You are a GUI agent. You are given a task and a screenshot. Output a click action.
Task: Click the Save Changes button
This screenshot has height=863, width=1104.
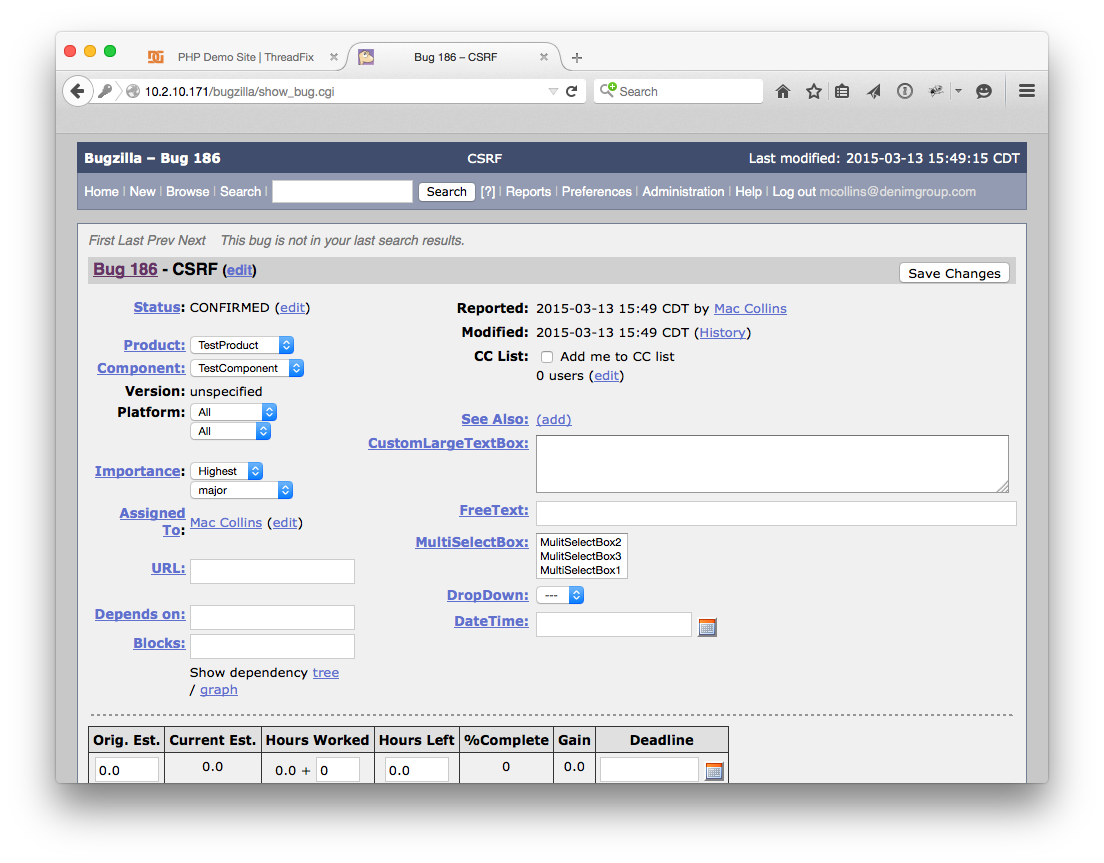tap(954, 273)
